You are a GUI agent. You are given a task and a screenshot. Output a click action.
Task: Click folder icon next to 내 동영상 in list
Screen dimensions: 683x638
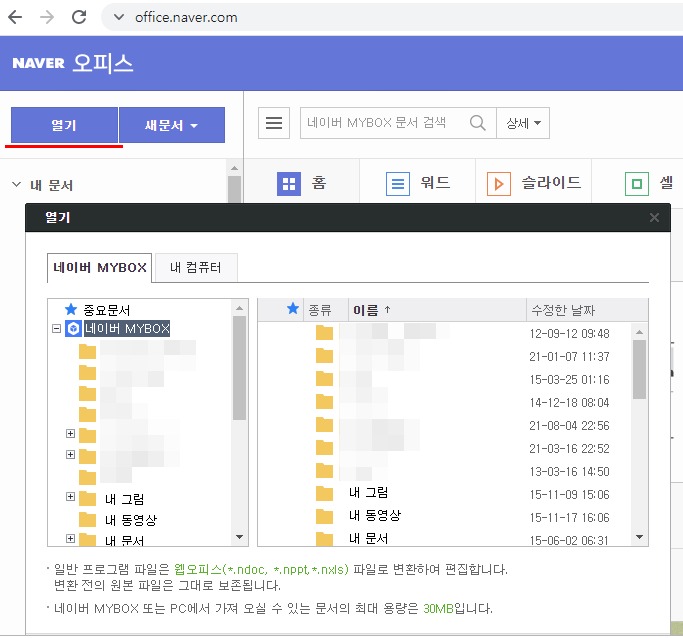pyautogui.click(x=324, y=517)
